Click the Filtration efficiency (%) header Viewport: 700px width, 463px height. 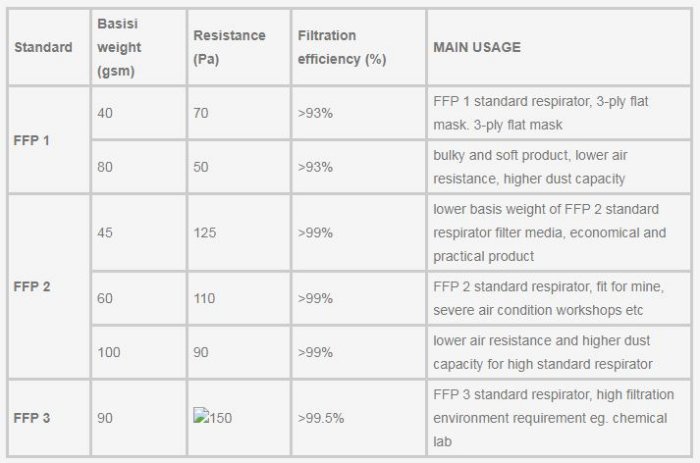coord(342,48)
